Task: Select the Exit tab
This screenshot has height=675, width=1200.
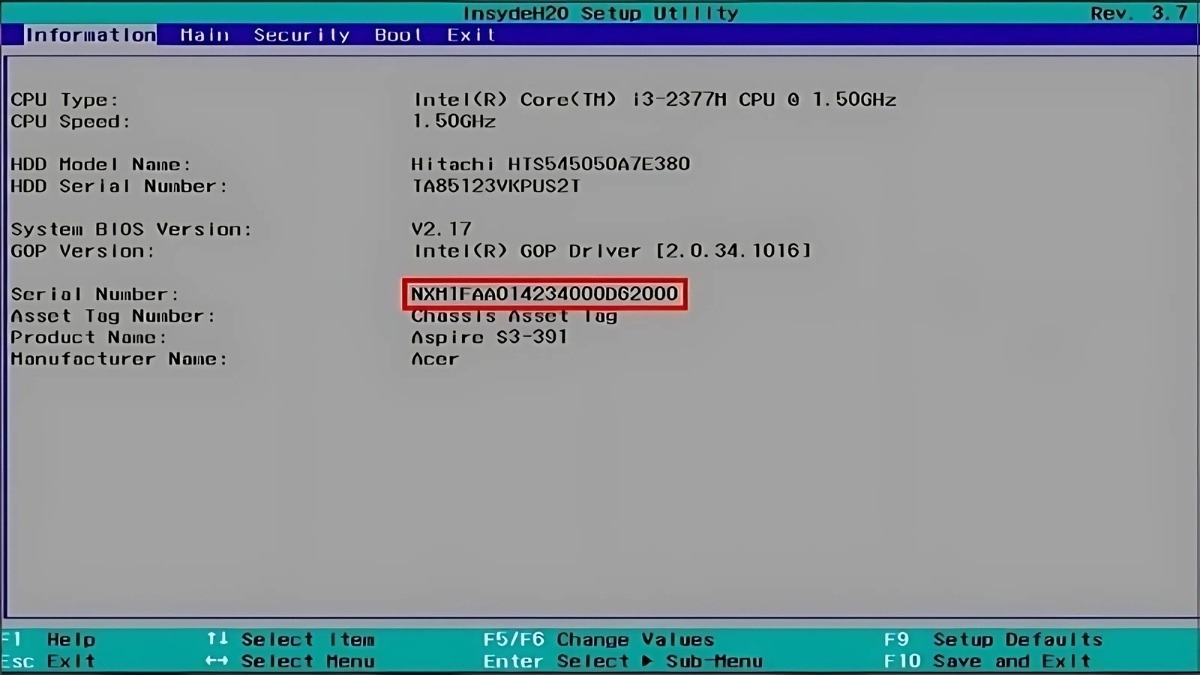Action: point(471,35)
